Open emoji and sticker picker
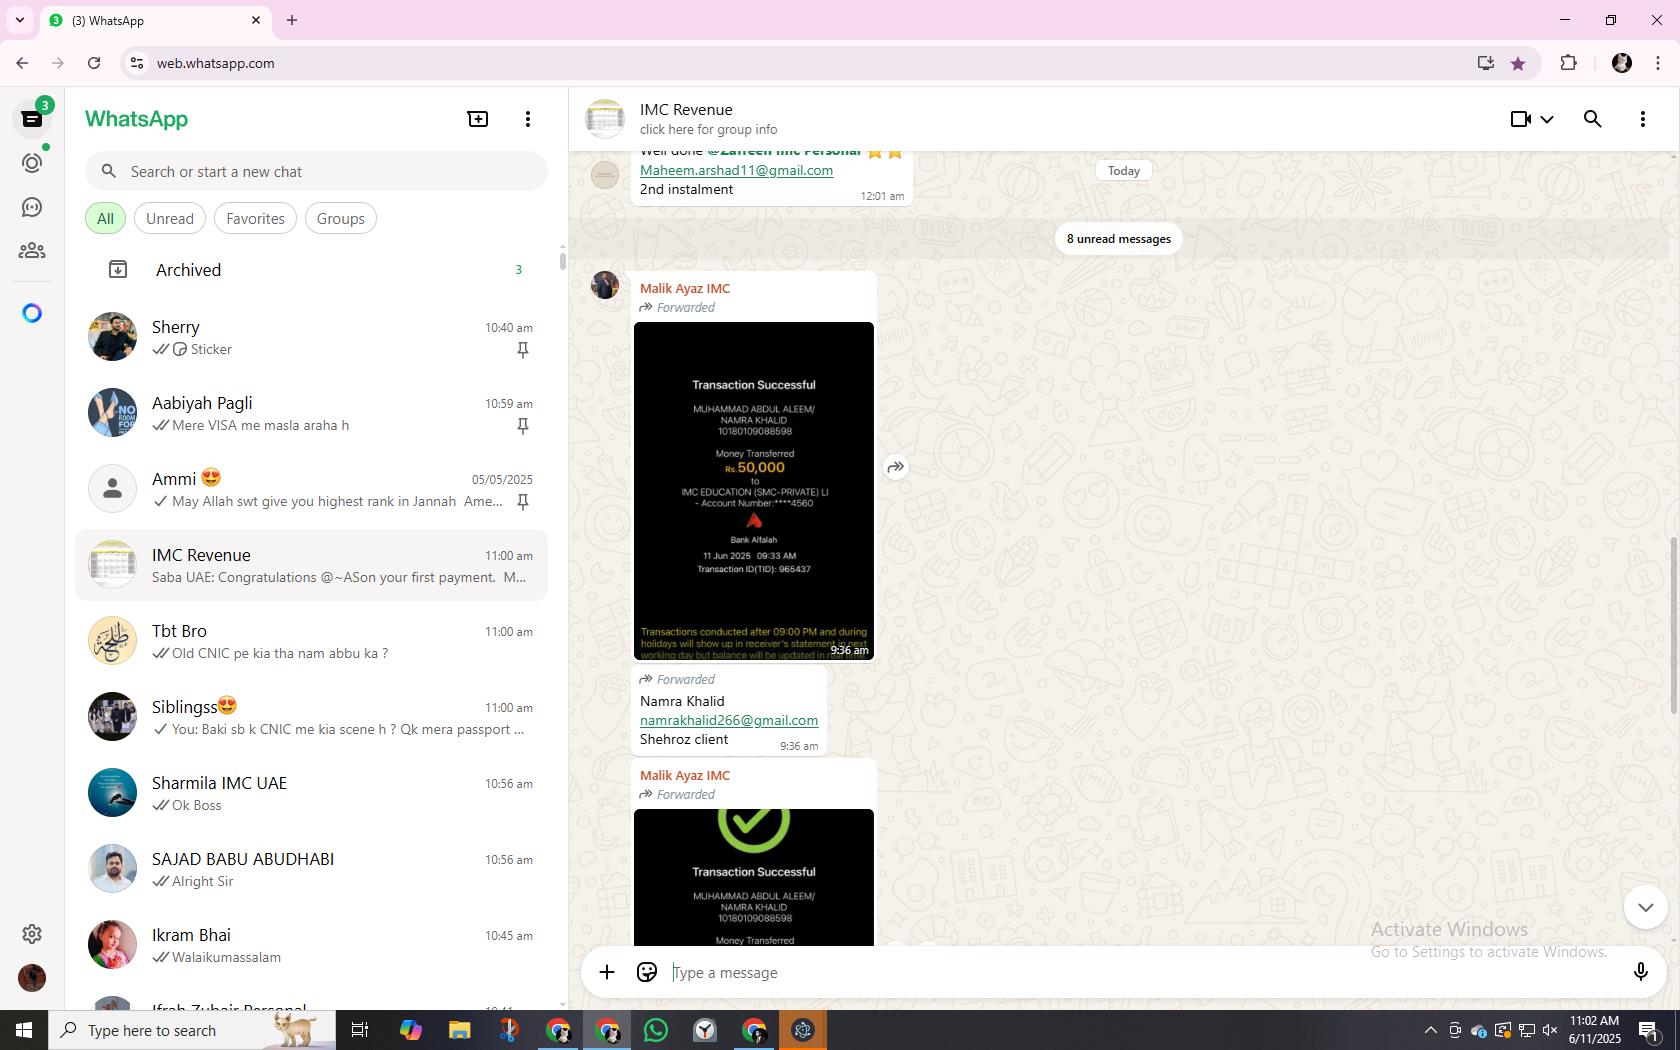 click(x=647, y=972)
